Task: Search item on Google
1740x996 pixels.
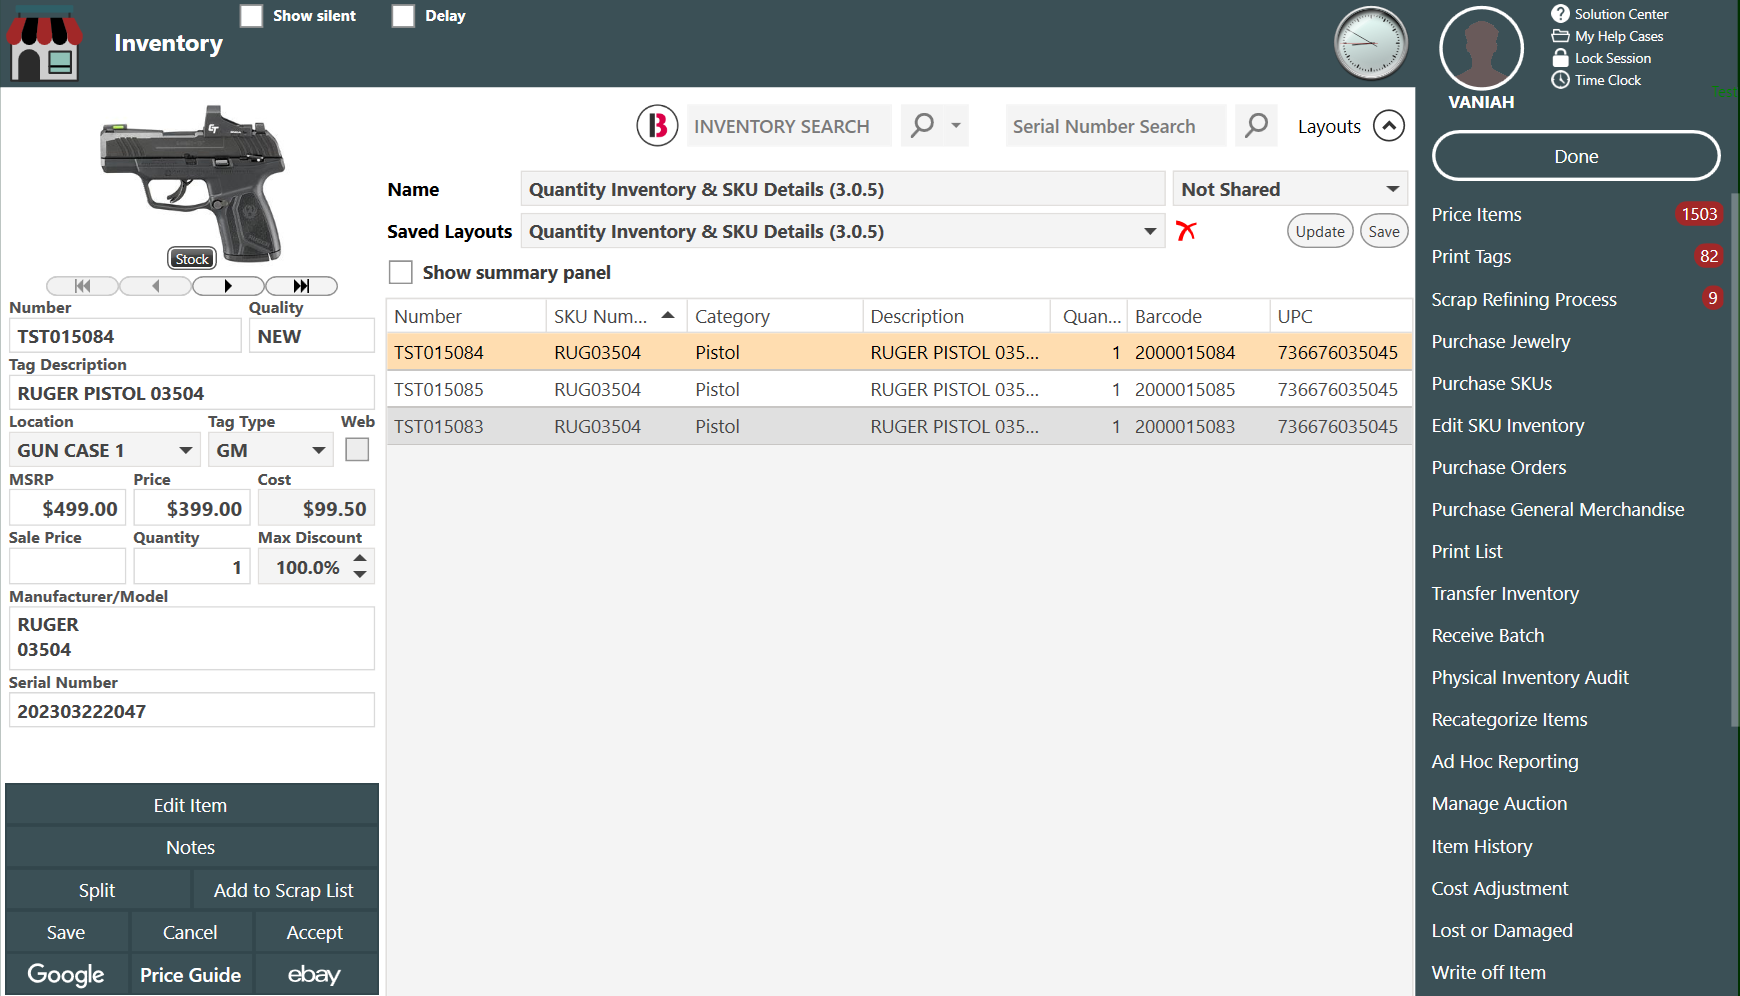Action: point(66,974)
